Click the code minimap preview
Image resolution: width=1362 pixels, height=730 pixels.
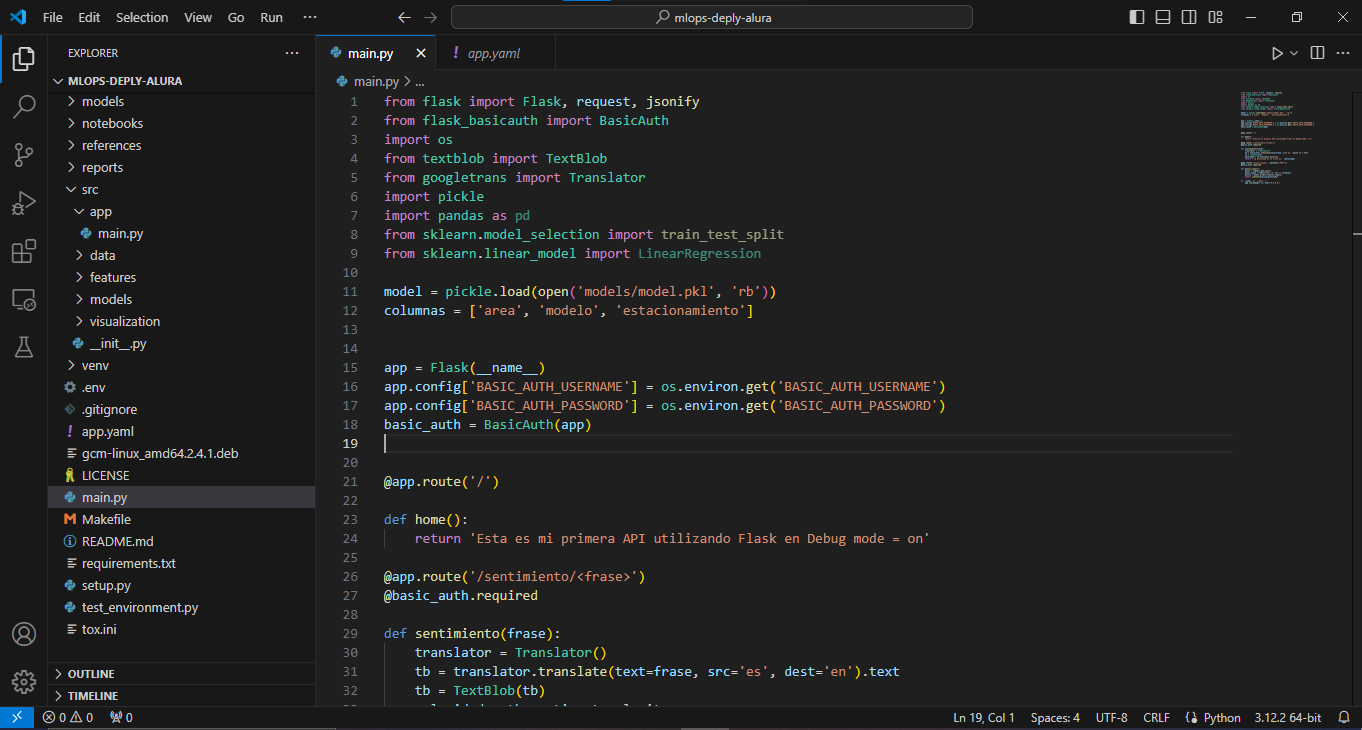[1275, 138]
